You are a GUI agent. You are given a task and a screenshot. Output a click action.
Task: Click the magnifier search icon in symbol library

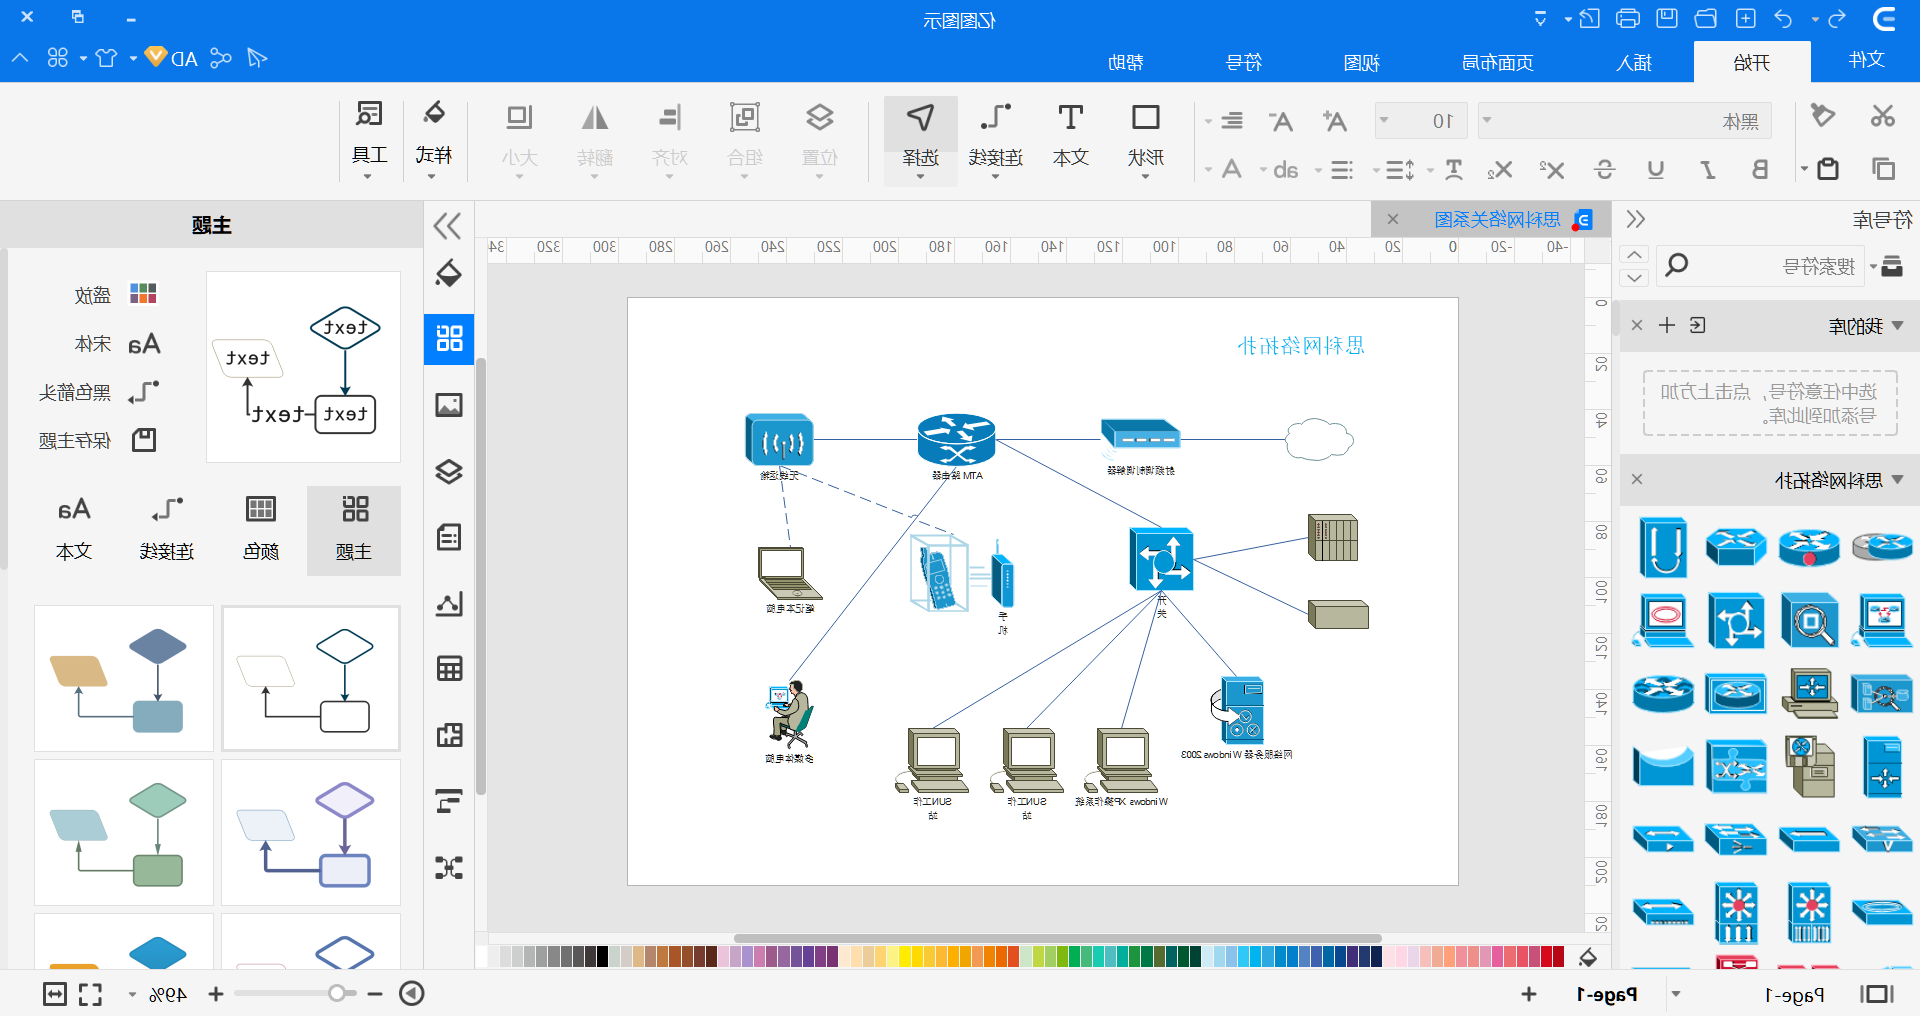pos(1677,265)
